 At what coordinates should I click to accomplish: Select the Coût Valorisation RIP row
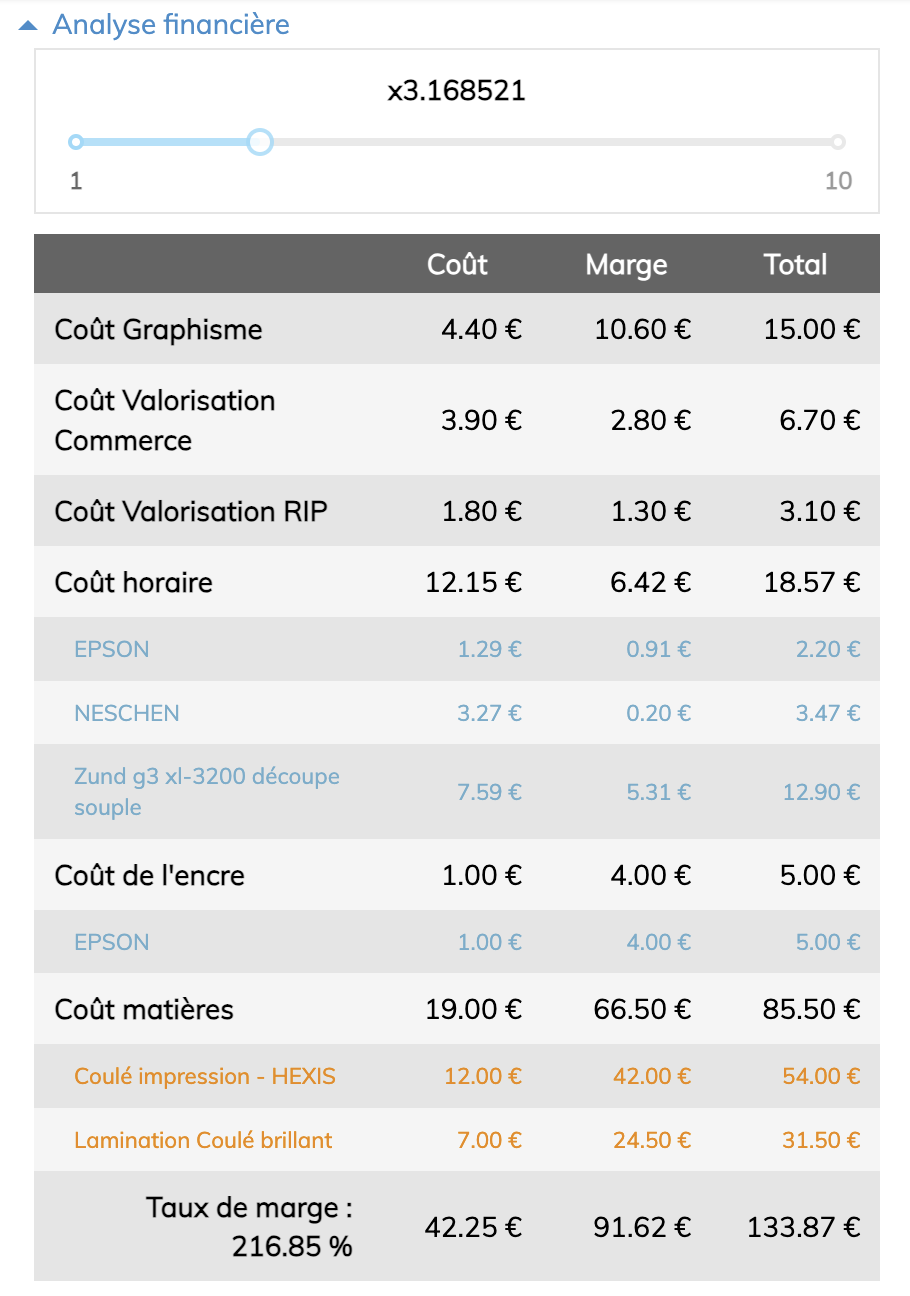point(191,511)
